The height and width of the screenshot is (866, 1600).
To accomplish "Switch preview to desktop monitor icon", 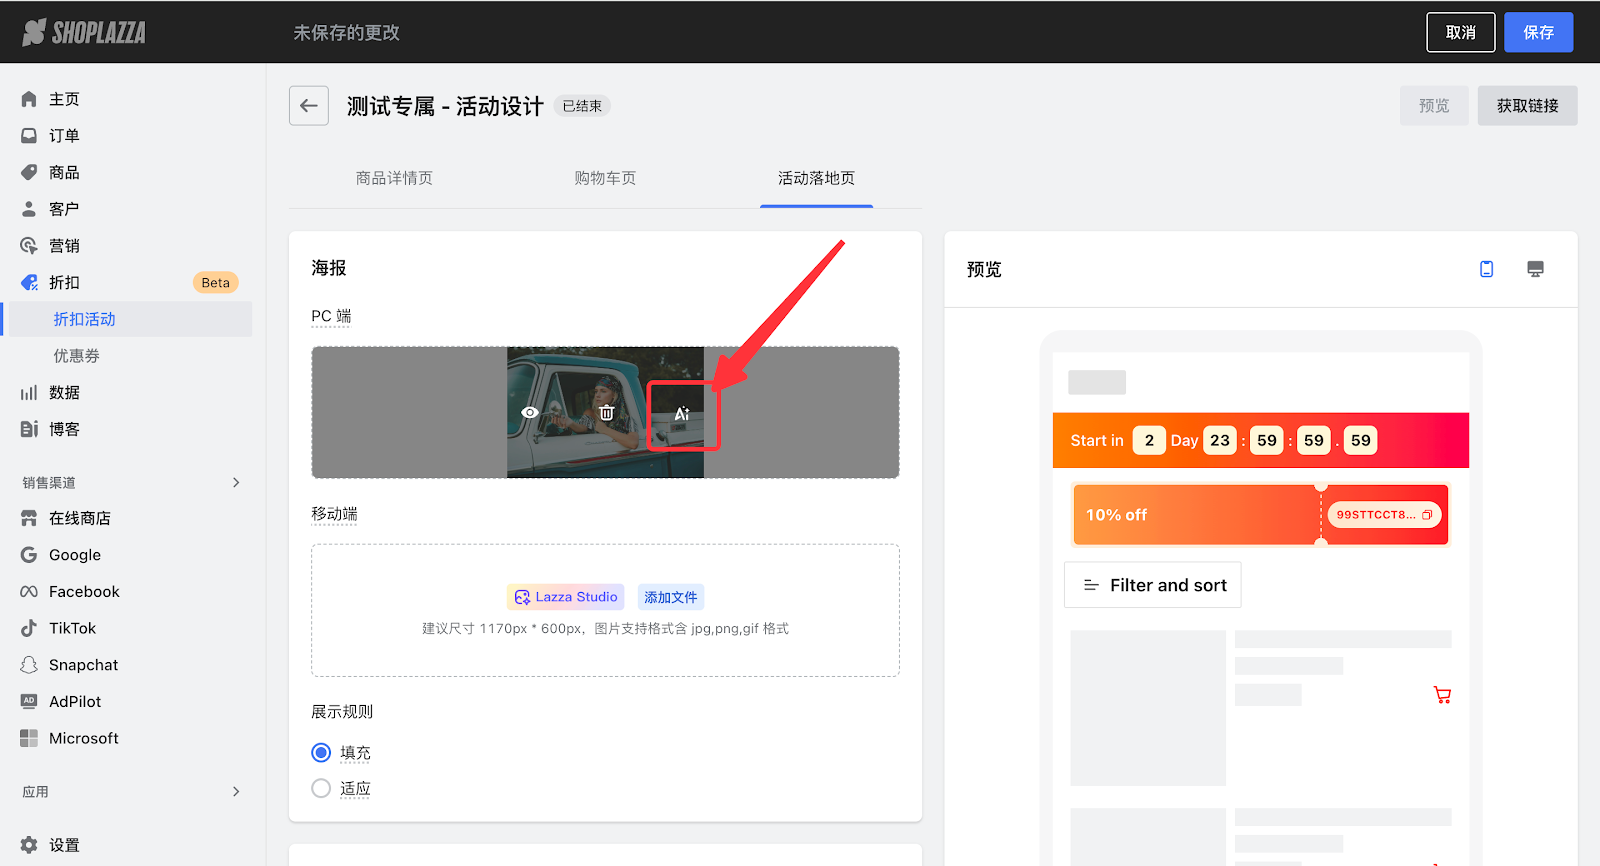I will point(1535,269).
